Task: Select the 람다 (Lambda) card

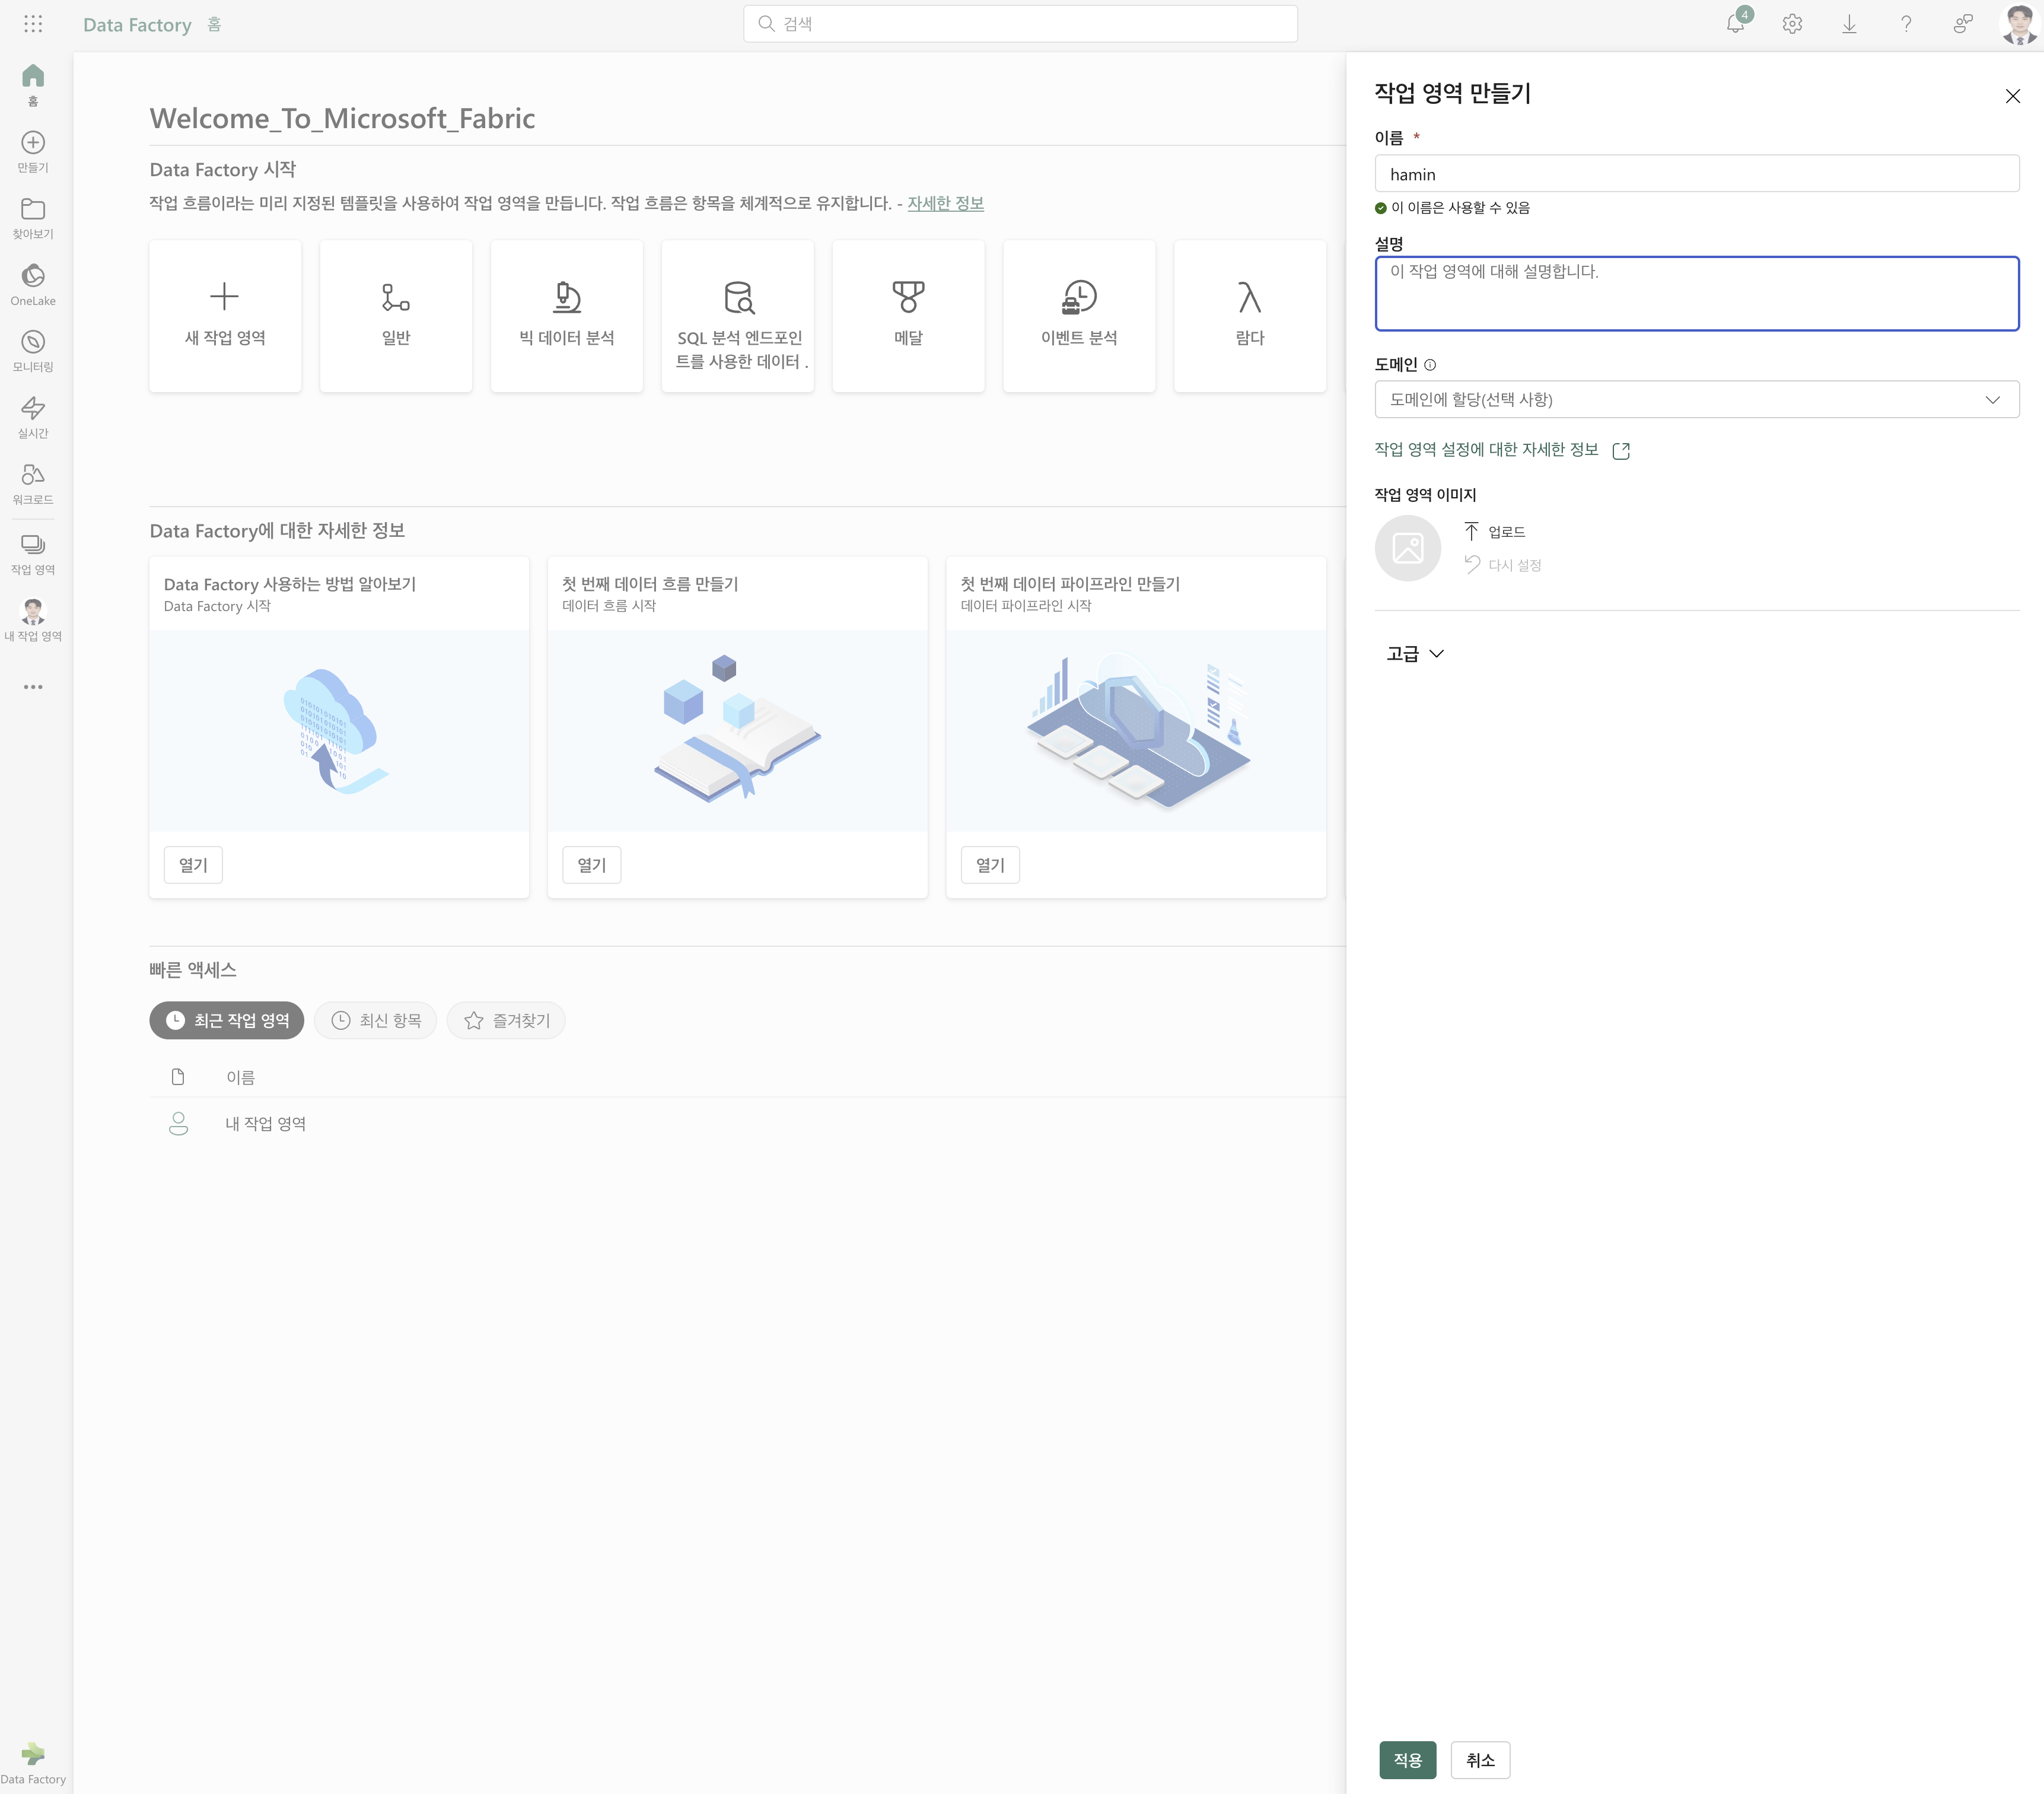Action: [x=1250, y=316]
